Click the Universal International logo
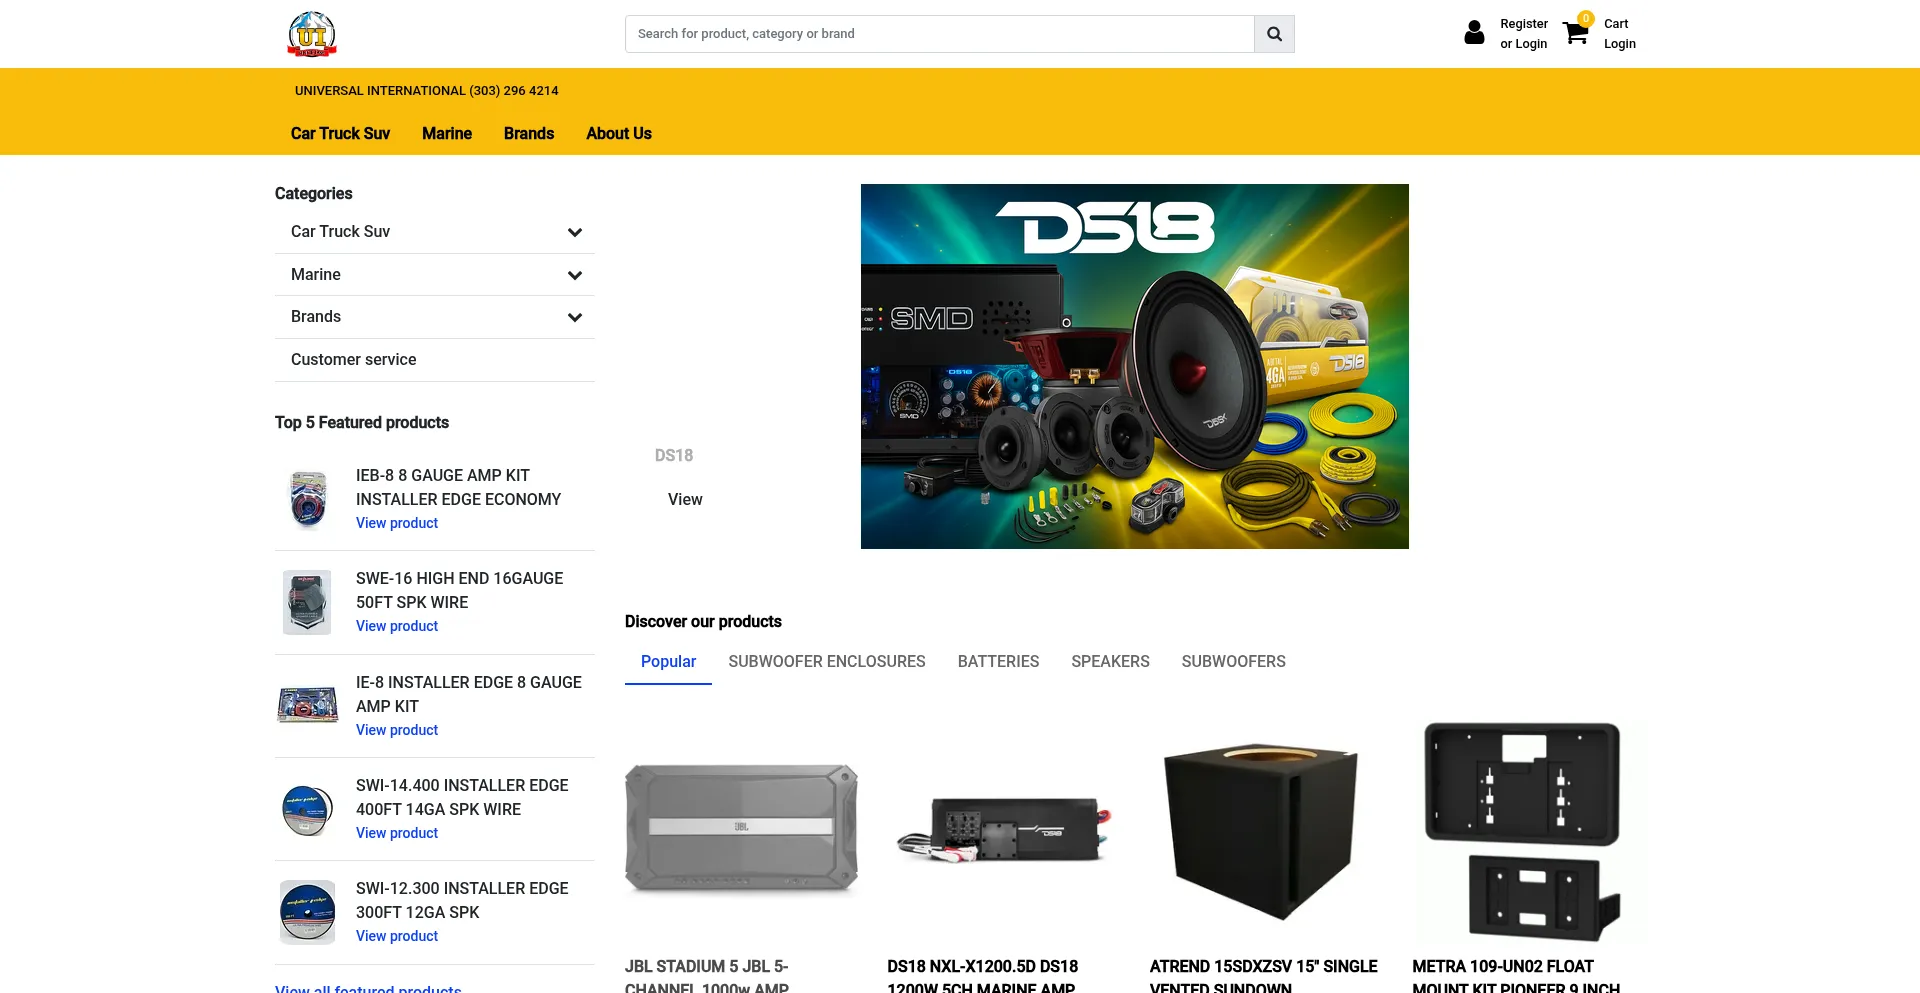Screen dimensions: 1920x993 tap(312, 34)
